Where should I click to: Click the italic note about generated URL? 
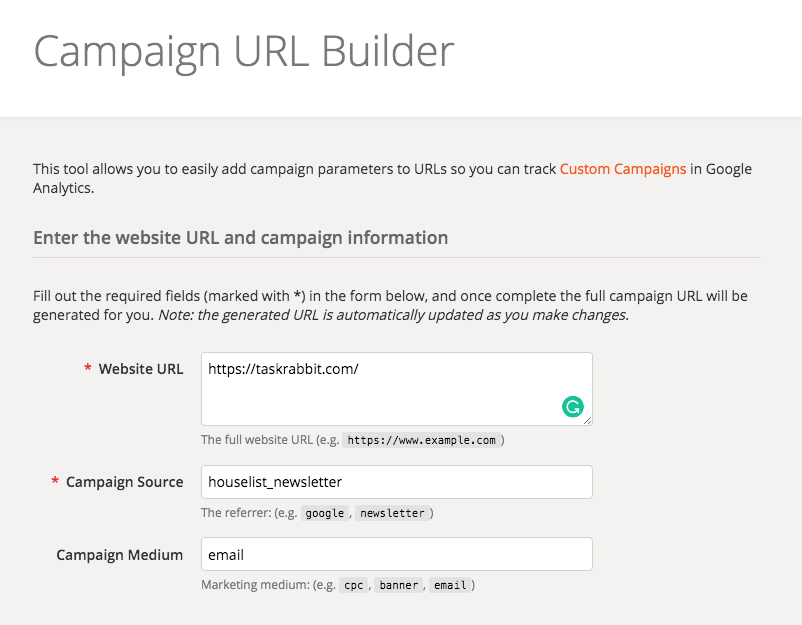pyautogui.click(x=393, y=315)
